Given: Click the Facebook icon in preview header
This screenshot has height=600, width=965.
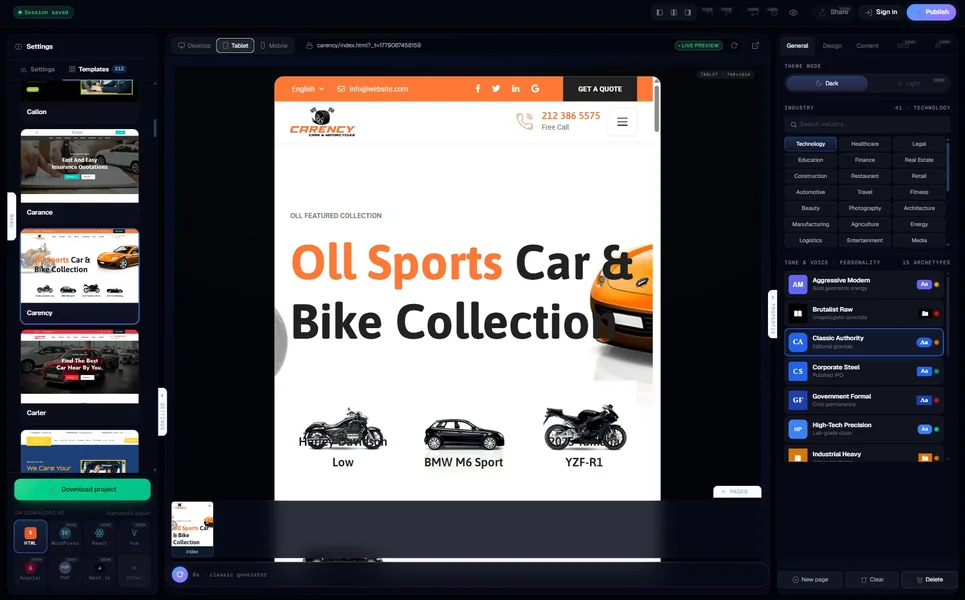Looking at the screenshot, I should (x=478, y=89).
